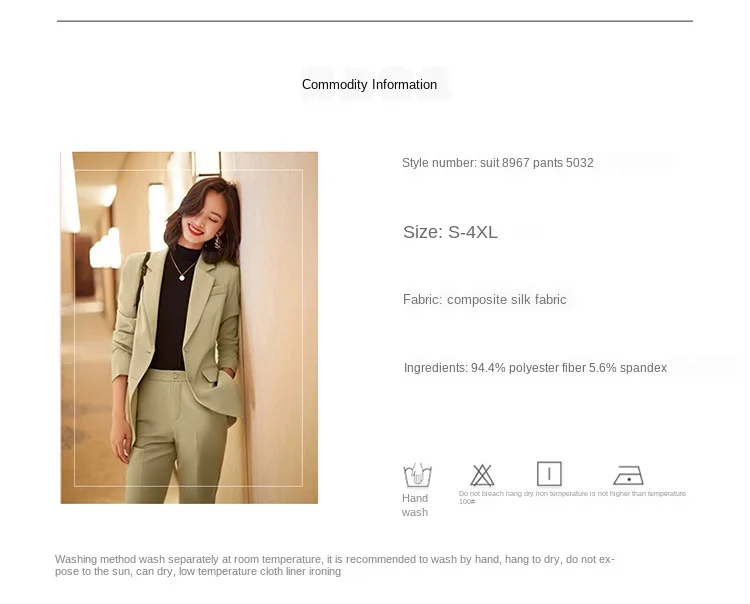Click the pendant necklace in the photo
Viewport: 750px width, 604px height.
(182, 277)
